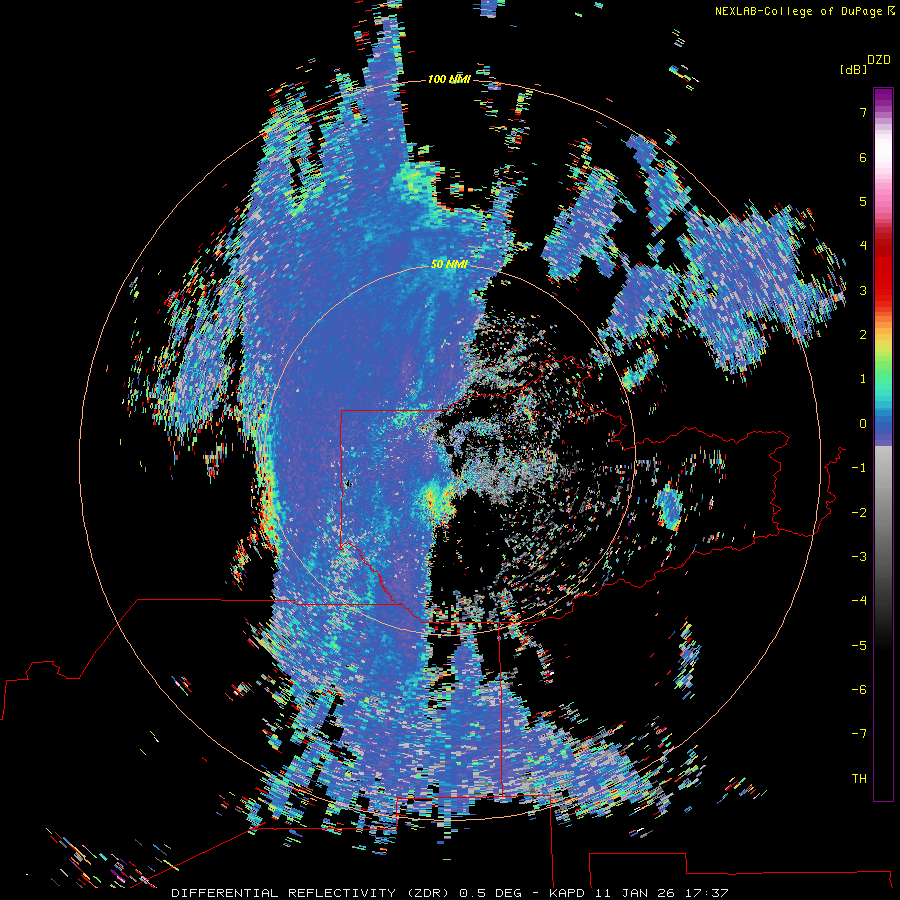The width and height of the screenshot is (900, 900).
Task: Click the 1 value on color scale
Action: point(863,379)
